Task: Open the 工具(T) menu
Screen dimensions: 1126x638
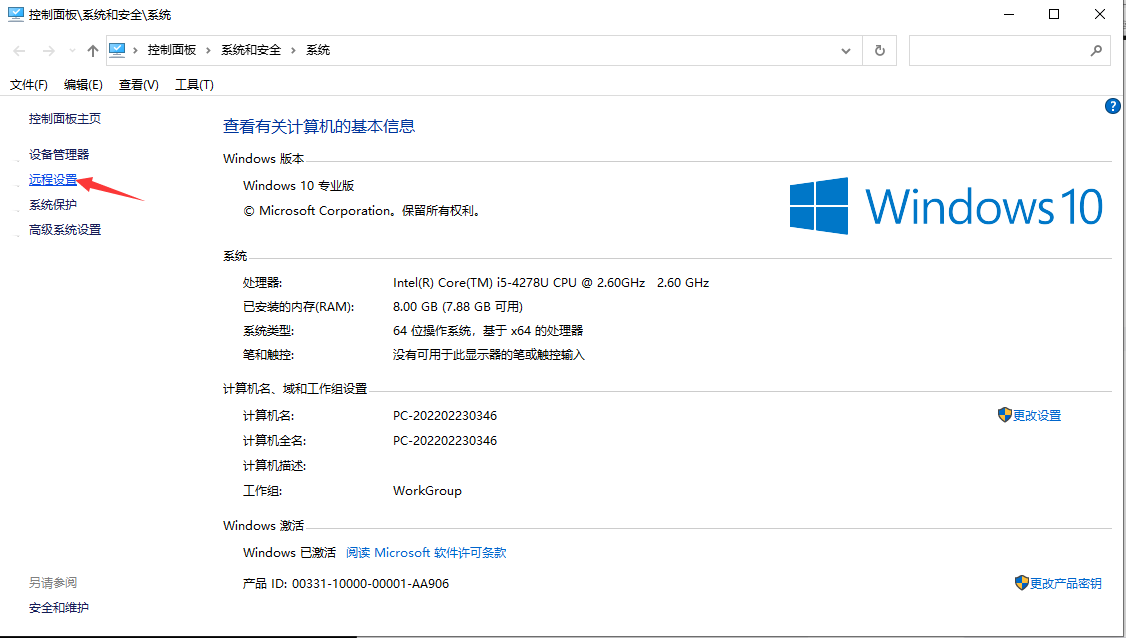Action: tap(195, 85)
